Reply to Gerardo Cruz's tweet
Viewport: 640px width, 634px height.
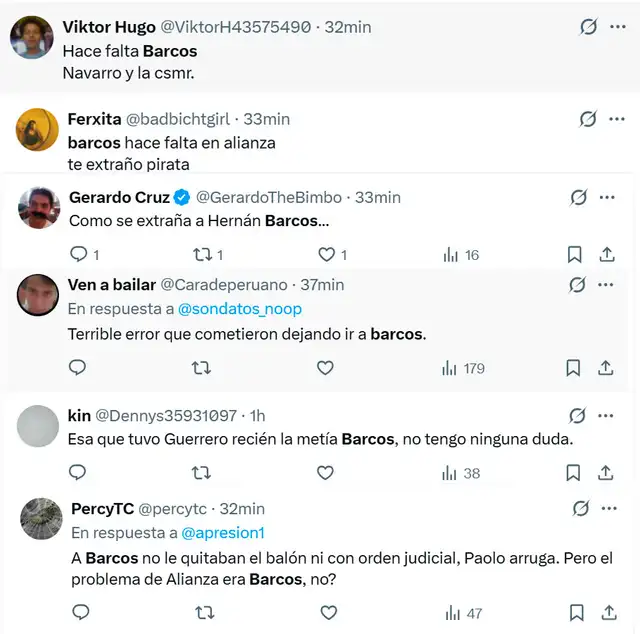pyautogui.click(x=79, y=255)
